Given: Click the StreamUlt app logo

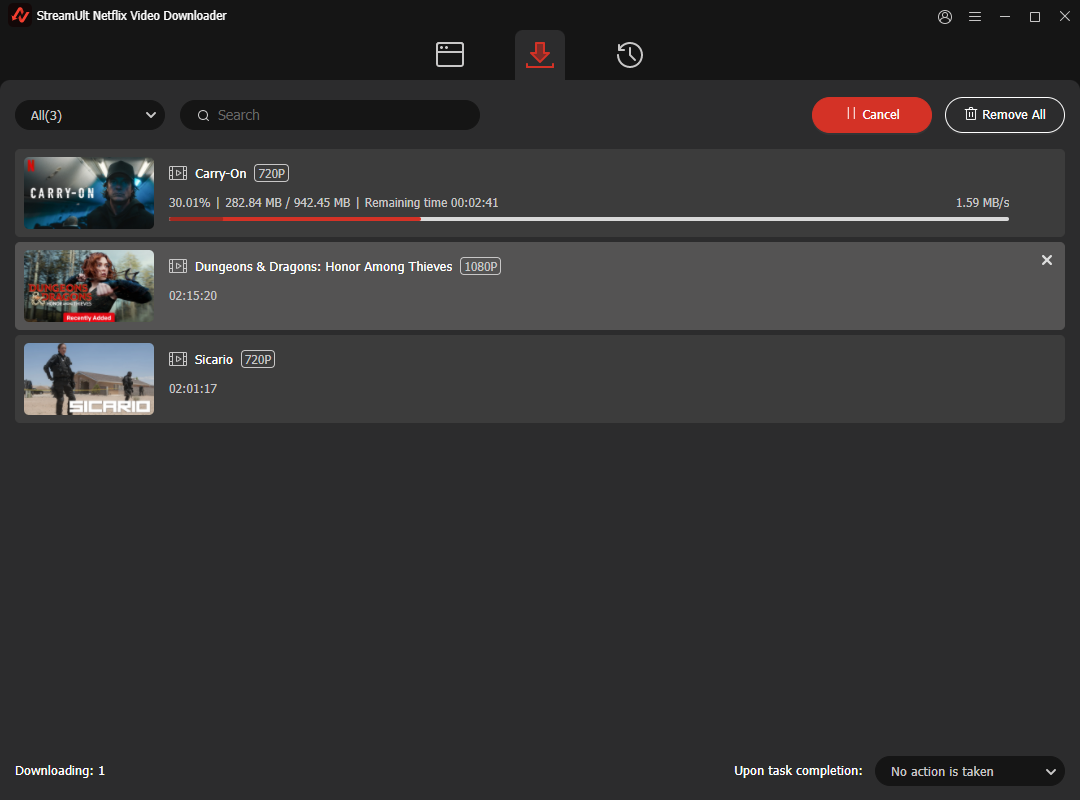Looking at the screenshot, I should point(20,15).
